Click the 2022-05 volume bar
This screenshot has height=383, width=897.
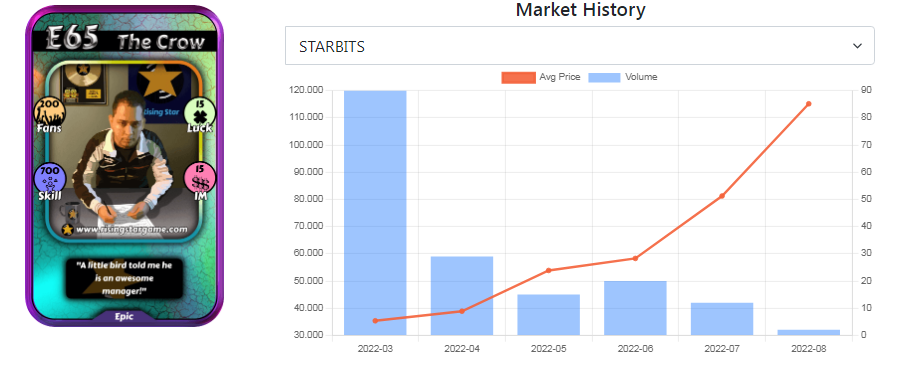pos(549,315)
